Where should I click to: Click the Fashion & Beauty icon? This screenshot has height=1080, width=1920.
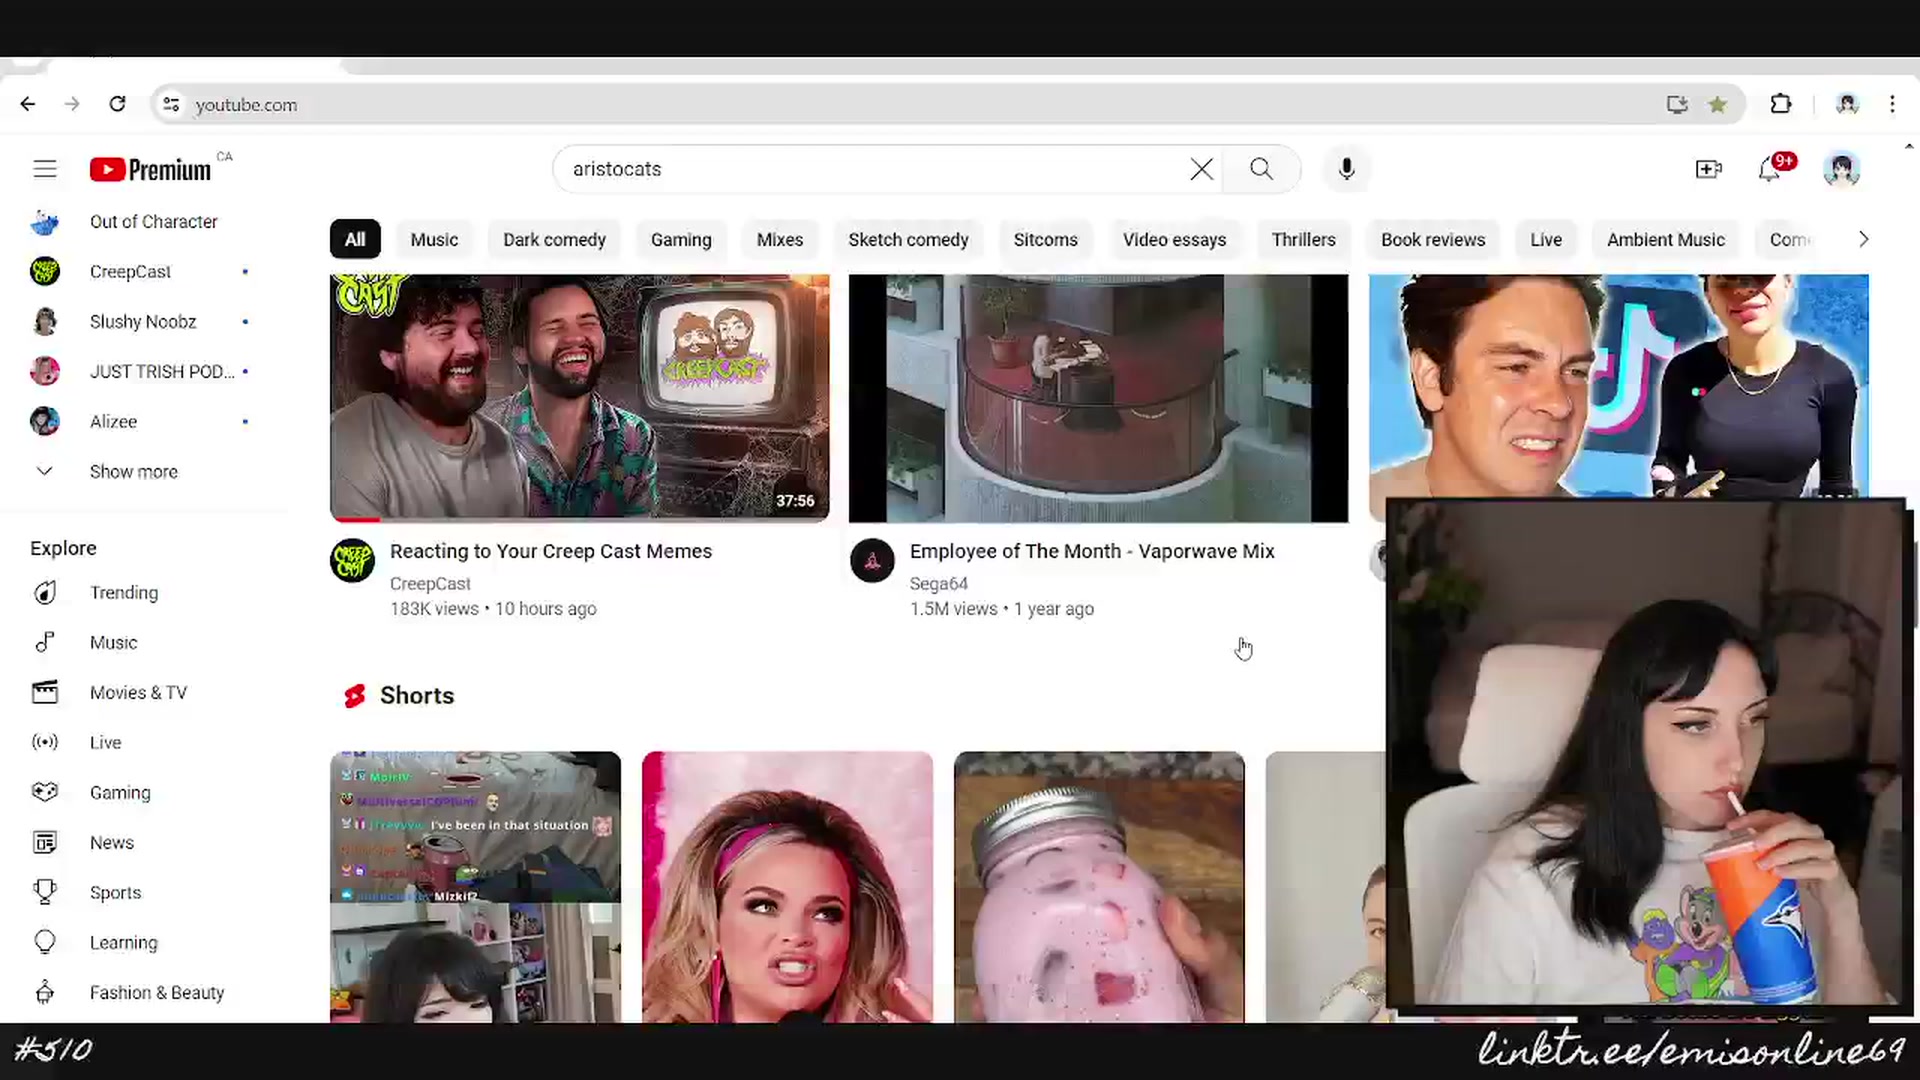pyautogui.click(x=45, y=993)
